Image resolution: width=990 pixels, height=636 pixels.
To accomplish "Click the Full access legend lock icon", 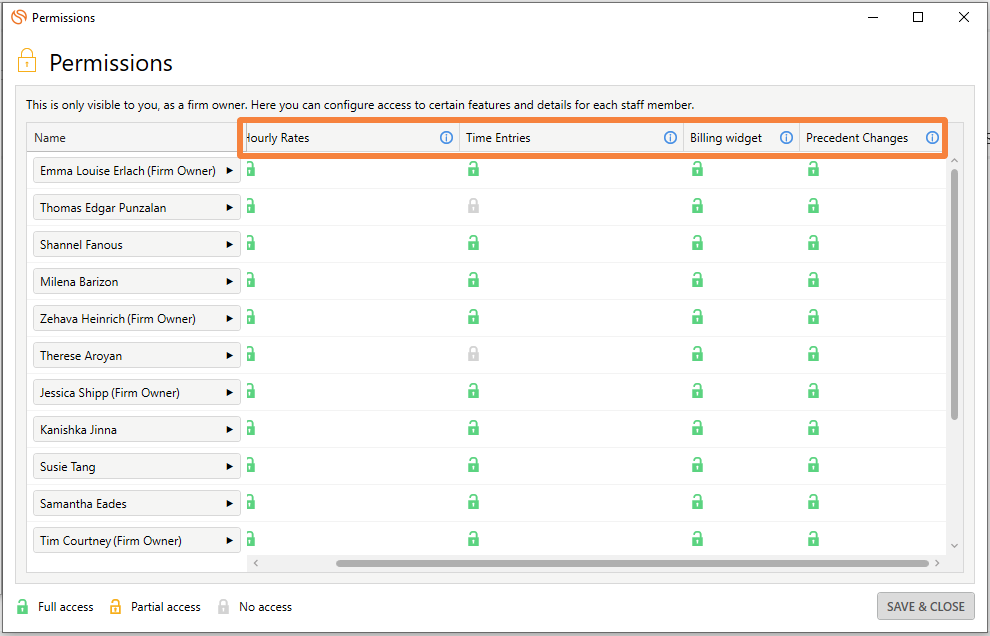I will click(22, 606).
